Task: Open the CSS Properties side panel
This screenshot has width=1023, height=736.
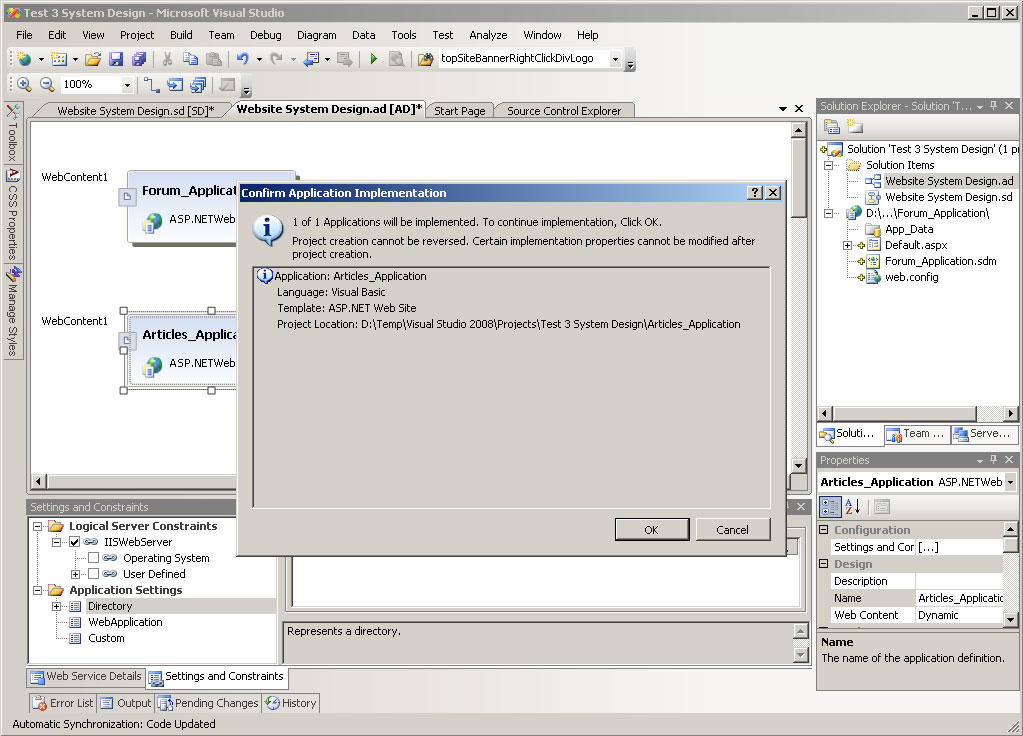Action: [x=12, y=215]
